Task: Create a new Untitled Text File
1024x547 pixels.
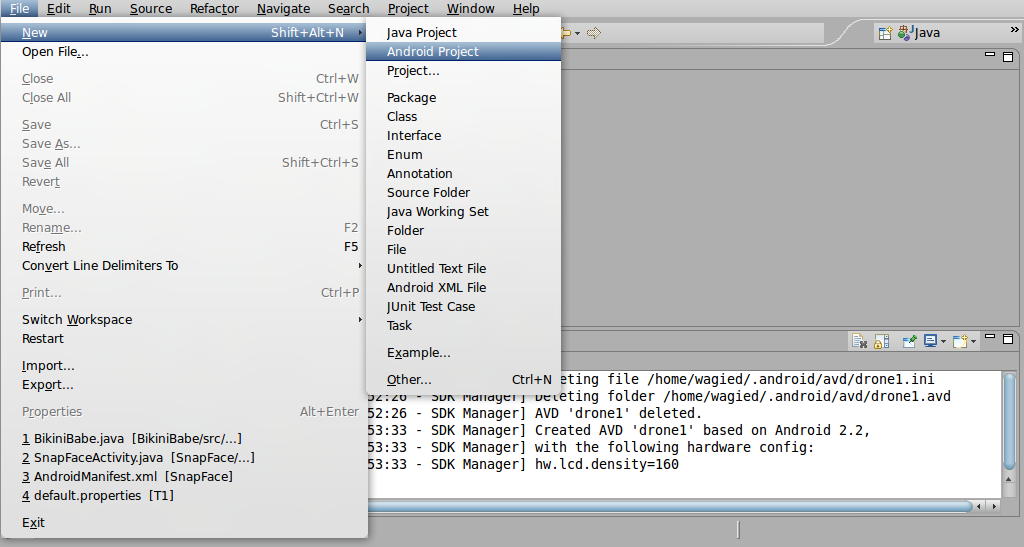Action: (x=464, y=268)
